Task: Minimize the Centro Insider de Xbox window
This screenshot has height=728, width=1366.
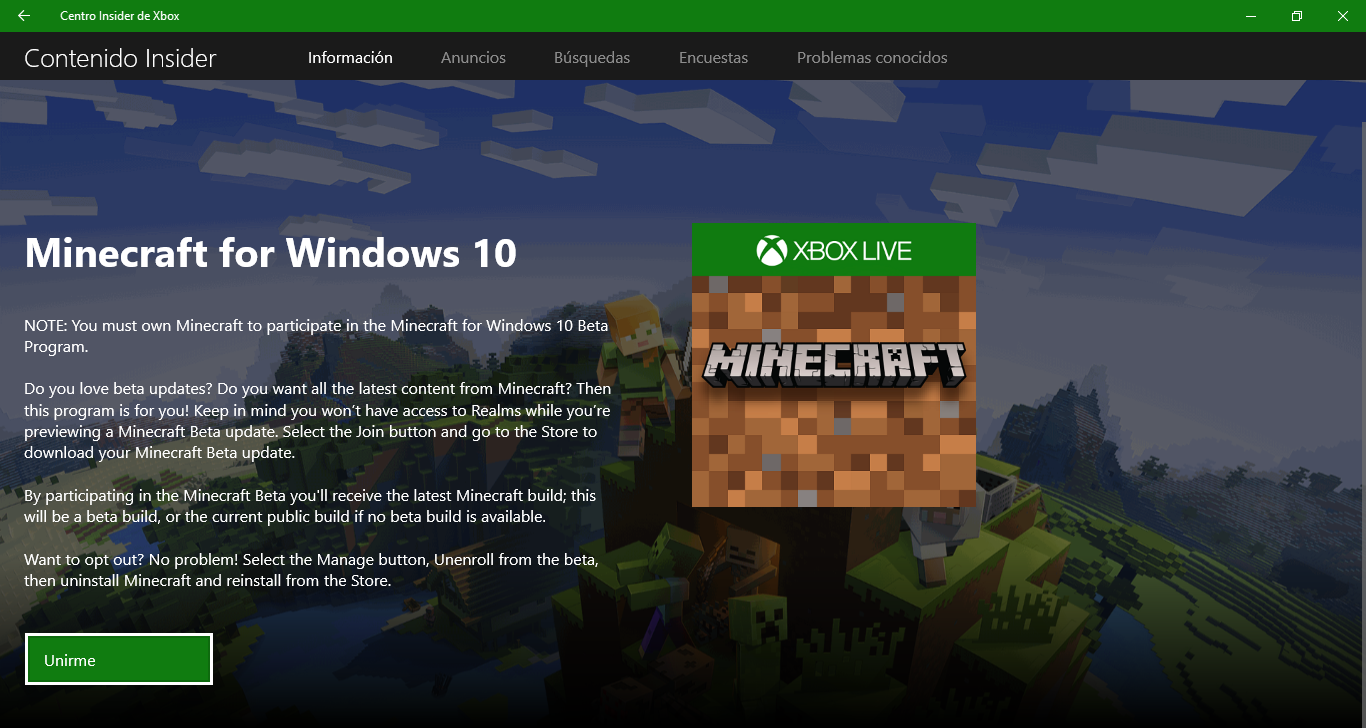Action: (1251, 16)
